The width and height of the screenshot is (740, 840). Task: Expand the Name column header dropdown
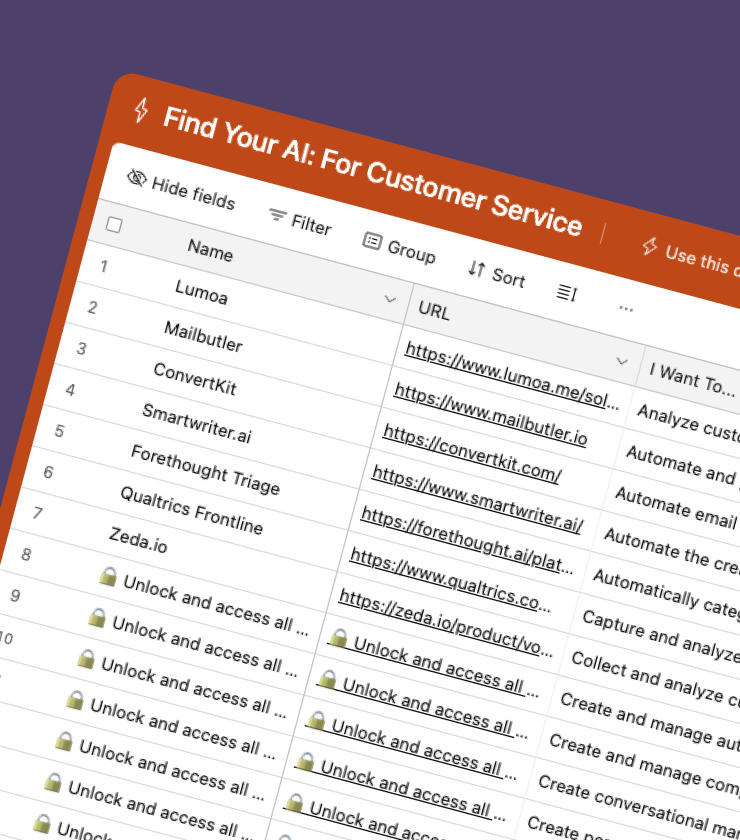click(390, 298)
